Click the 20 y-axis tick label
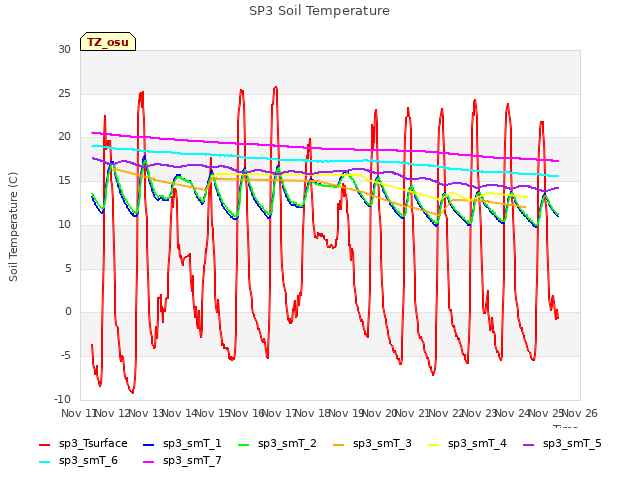The image size is (640, 480). point(64,137)
